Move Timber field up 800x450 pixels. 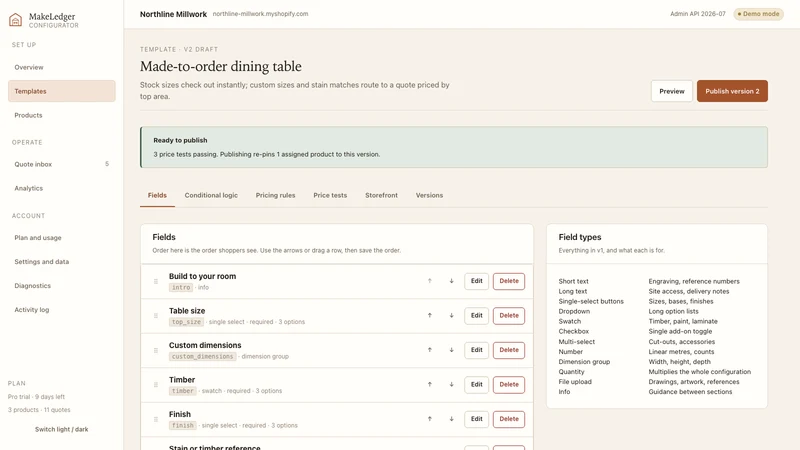[x=430, y=384]
